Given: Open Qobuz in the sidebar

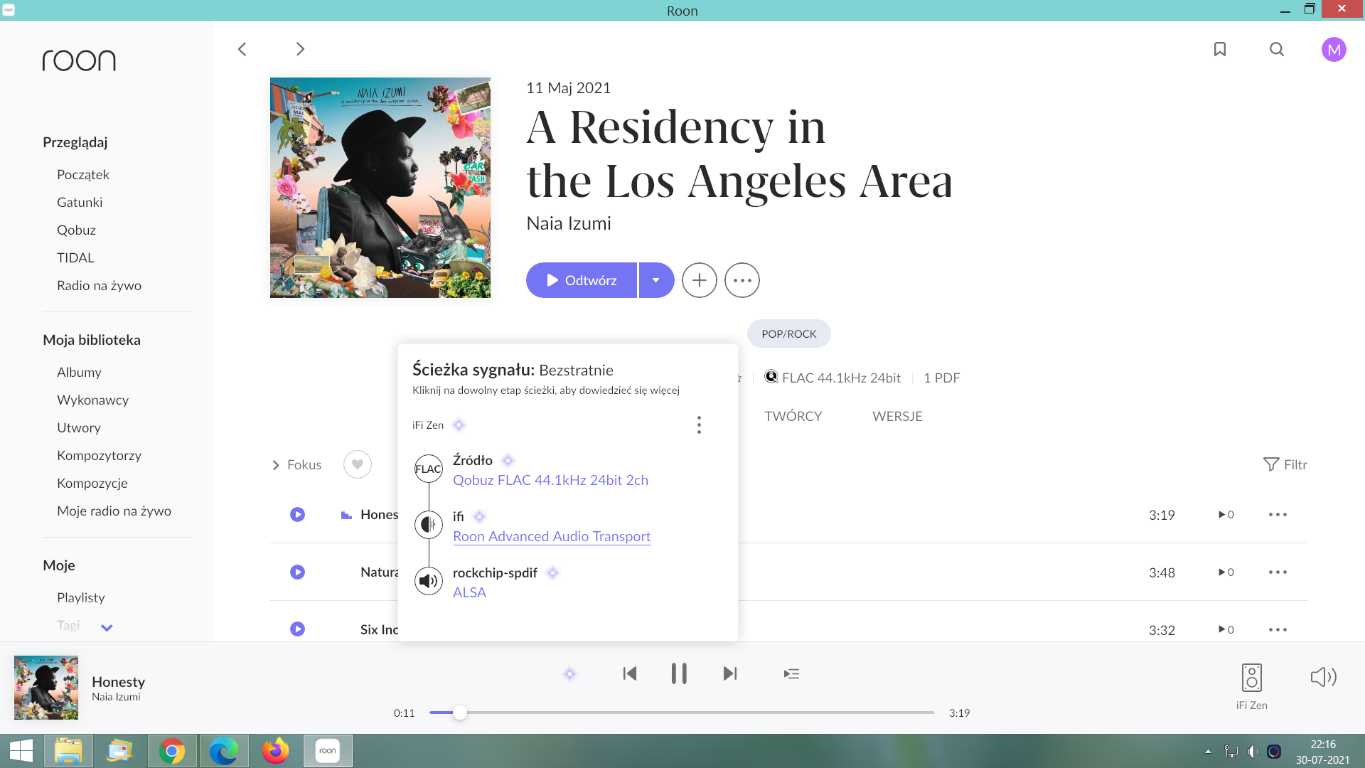Looking at the screenshot, I should click(x=76, y=230).
